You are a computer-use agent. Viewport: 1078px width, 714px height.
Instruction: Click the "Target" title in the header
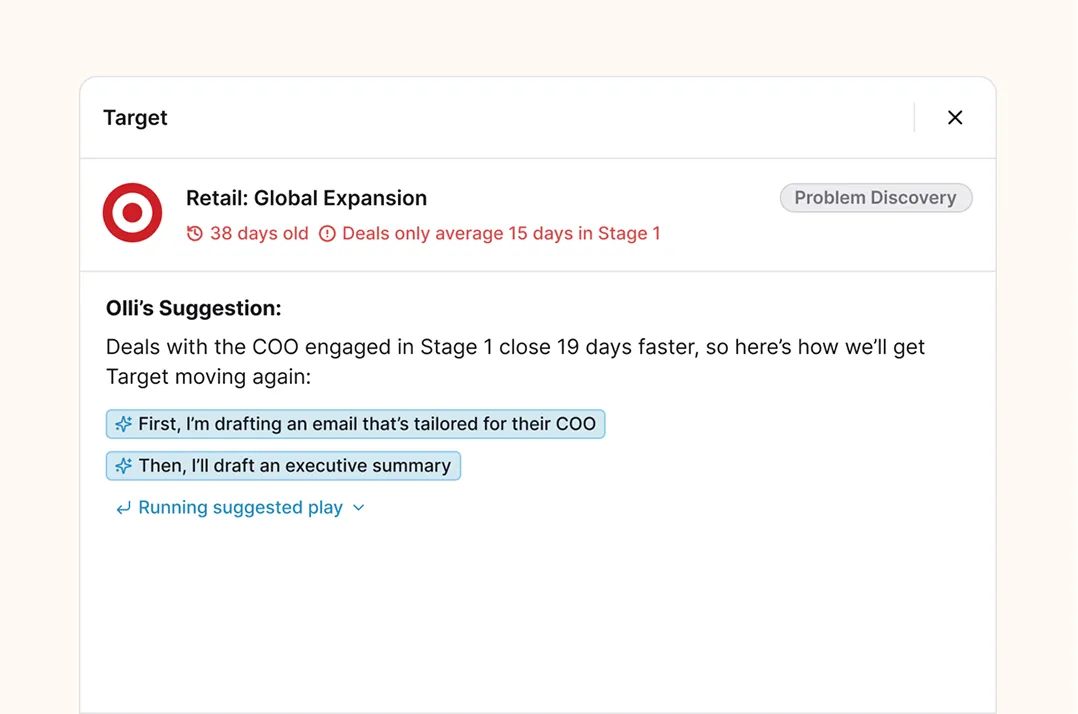pos(135,117)
